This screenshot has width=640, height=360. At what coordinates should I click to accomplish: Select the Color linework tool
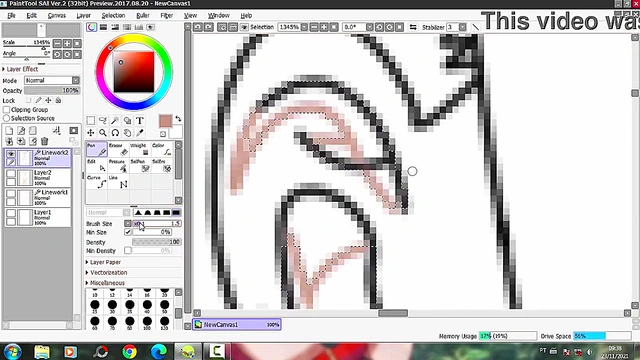point(162,149)
